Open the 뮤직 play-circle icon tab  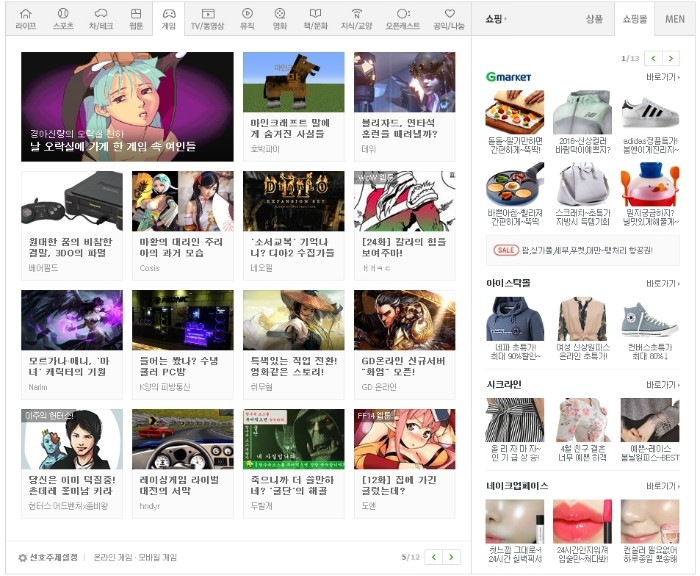pyautogui.click(x=247, y=19)
